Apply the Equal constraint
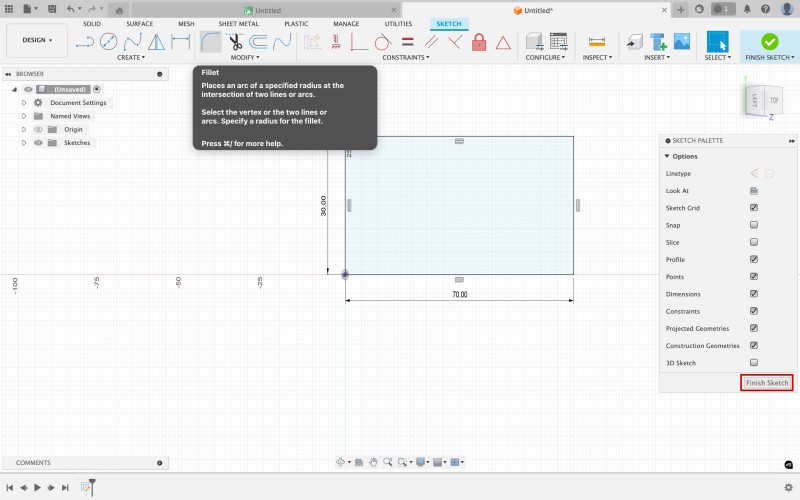The width and height of the screenshot is (800, 500). coord(407,42)
